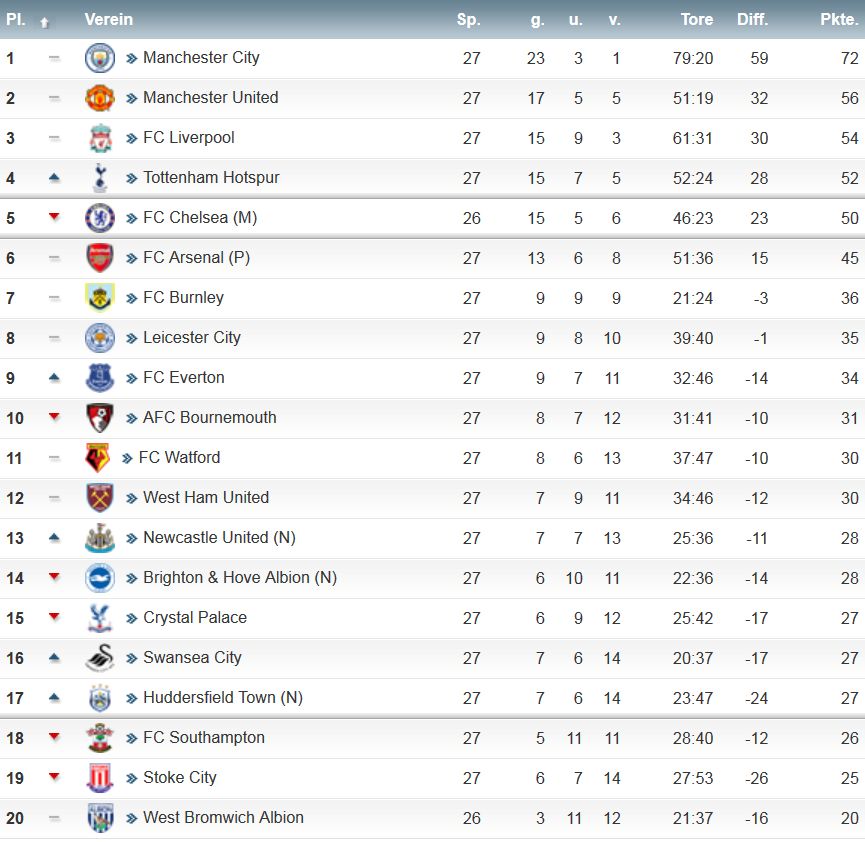This screenshot has height=842, width=865.
Task: Click the Diff. column header
Action: tap(752, 19)
